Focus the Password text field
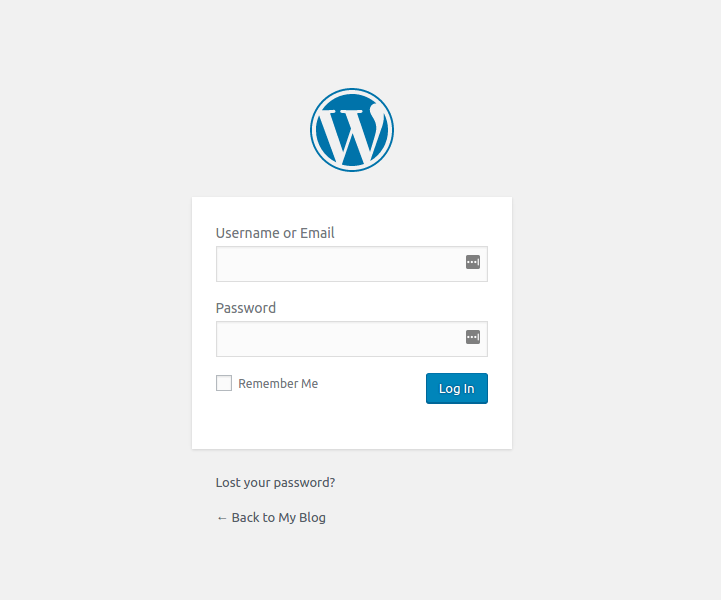This screenshot has width=721, height=600. click(338, 339)
